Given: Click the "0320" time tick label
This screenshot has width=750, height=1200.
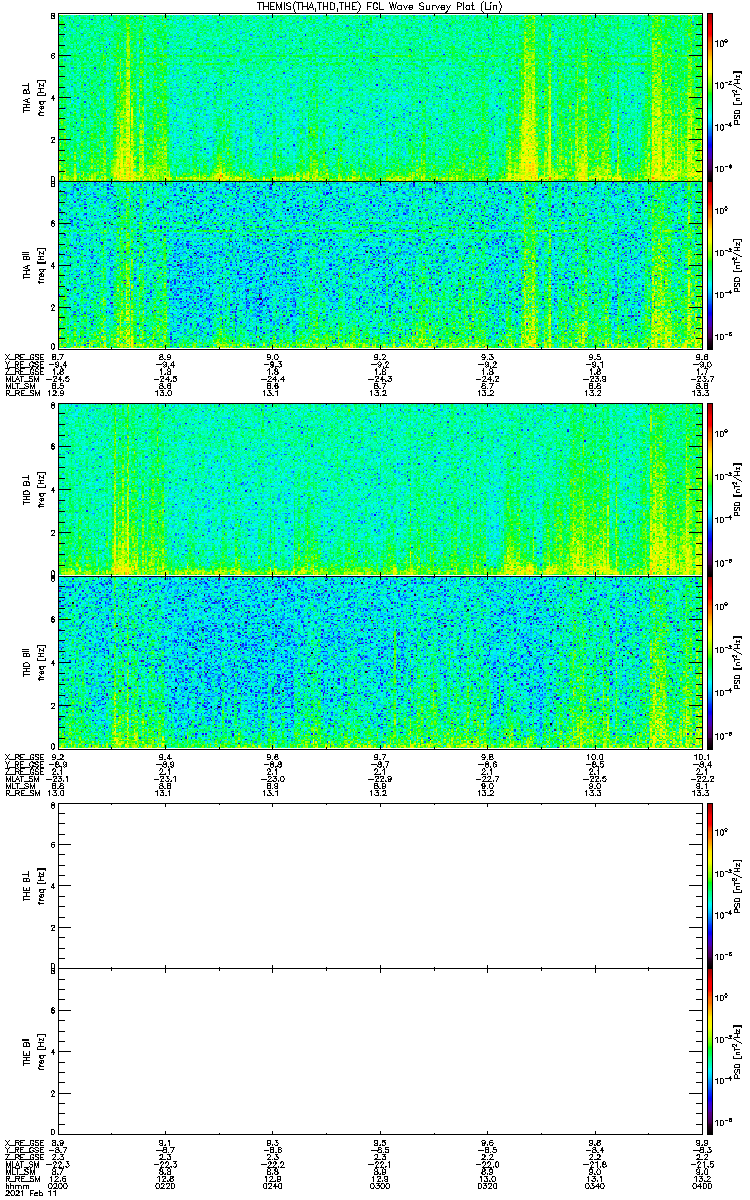Looking at the screenshot, I should (487, 1185).
